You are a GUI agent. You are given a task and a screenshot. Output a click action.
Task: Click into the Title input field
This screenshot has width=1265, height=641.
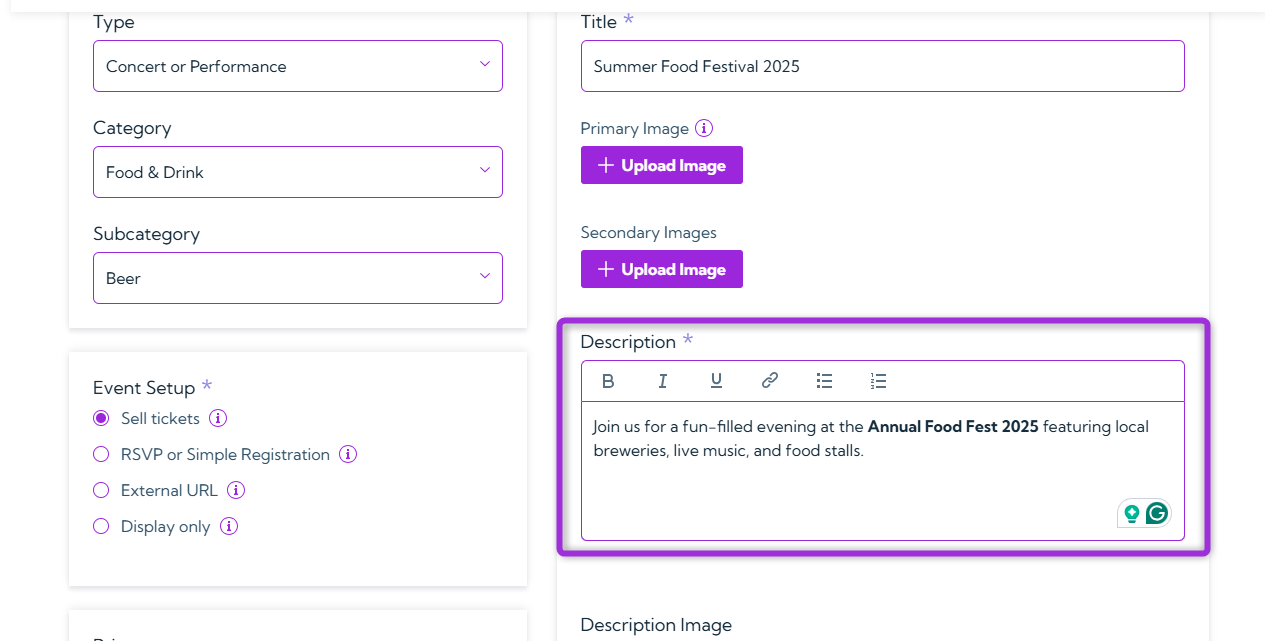click(882, 66)
